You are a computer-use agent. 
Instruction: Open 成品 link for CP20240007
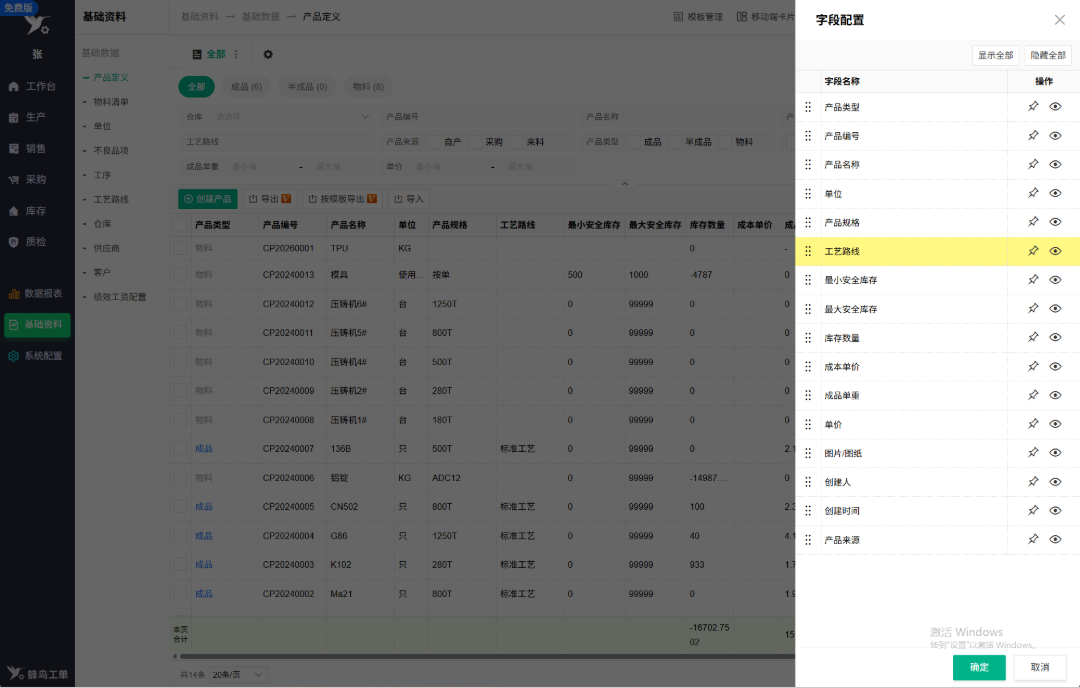click(203, 449)
